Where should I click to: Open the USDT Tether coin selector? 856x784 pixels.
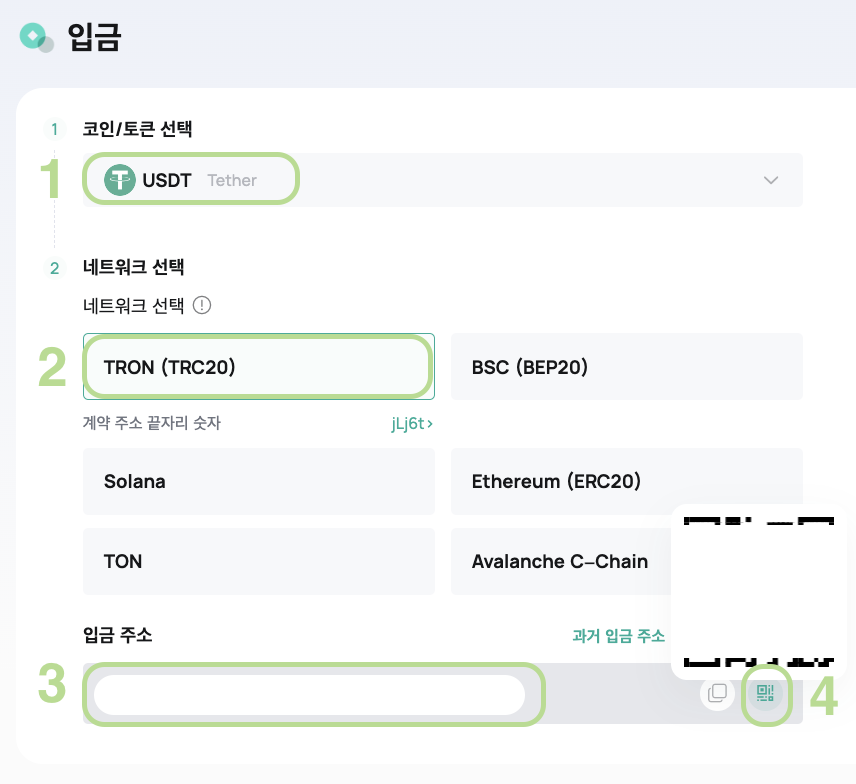point(443,180)
